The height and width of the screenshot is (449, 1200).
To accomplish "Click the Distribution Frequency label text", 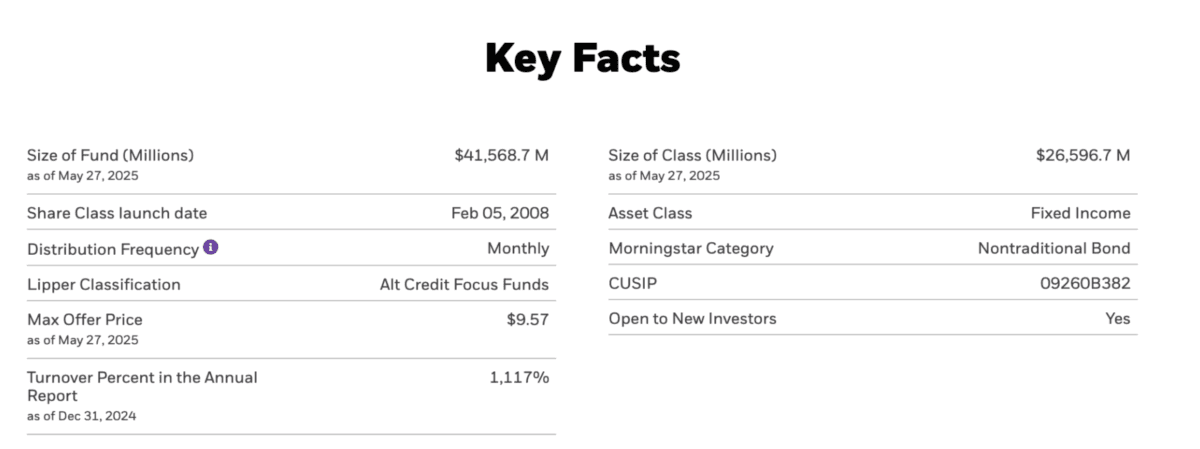I will (x=113, y=249).
